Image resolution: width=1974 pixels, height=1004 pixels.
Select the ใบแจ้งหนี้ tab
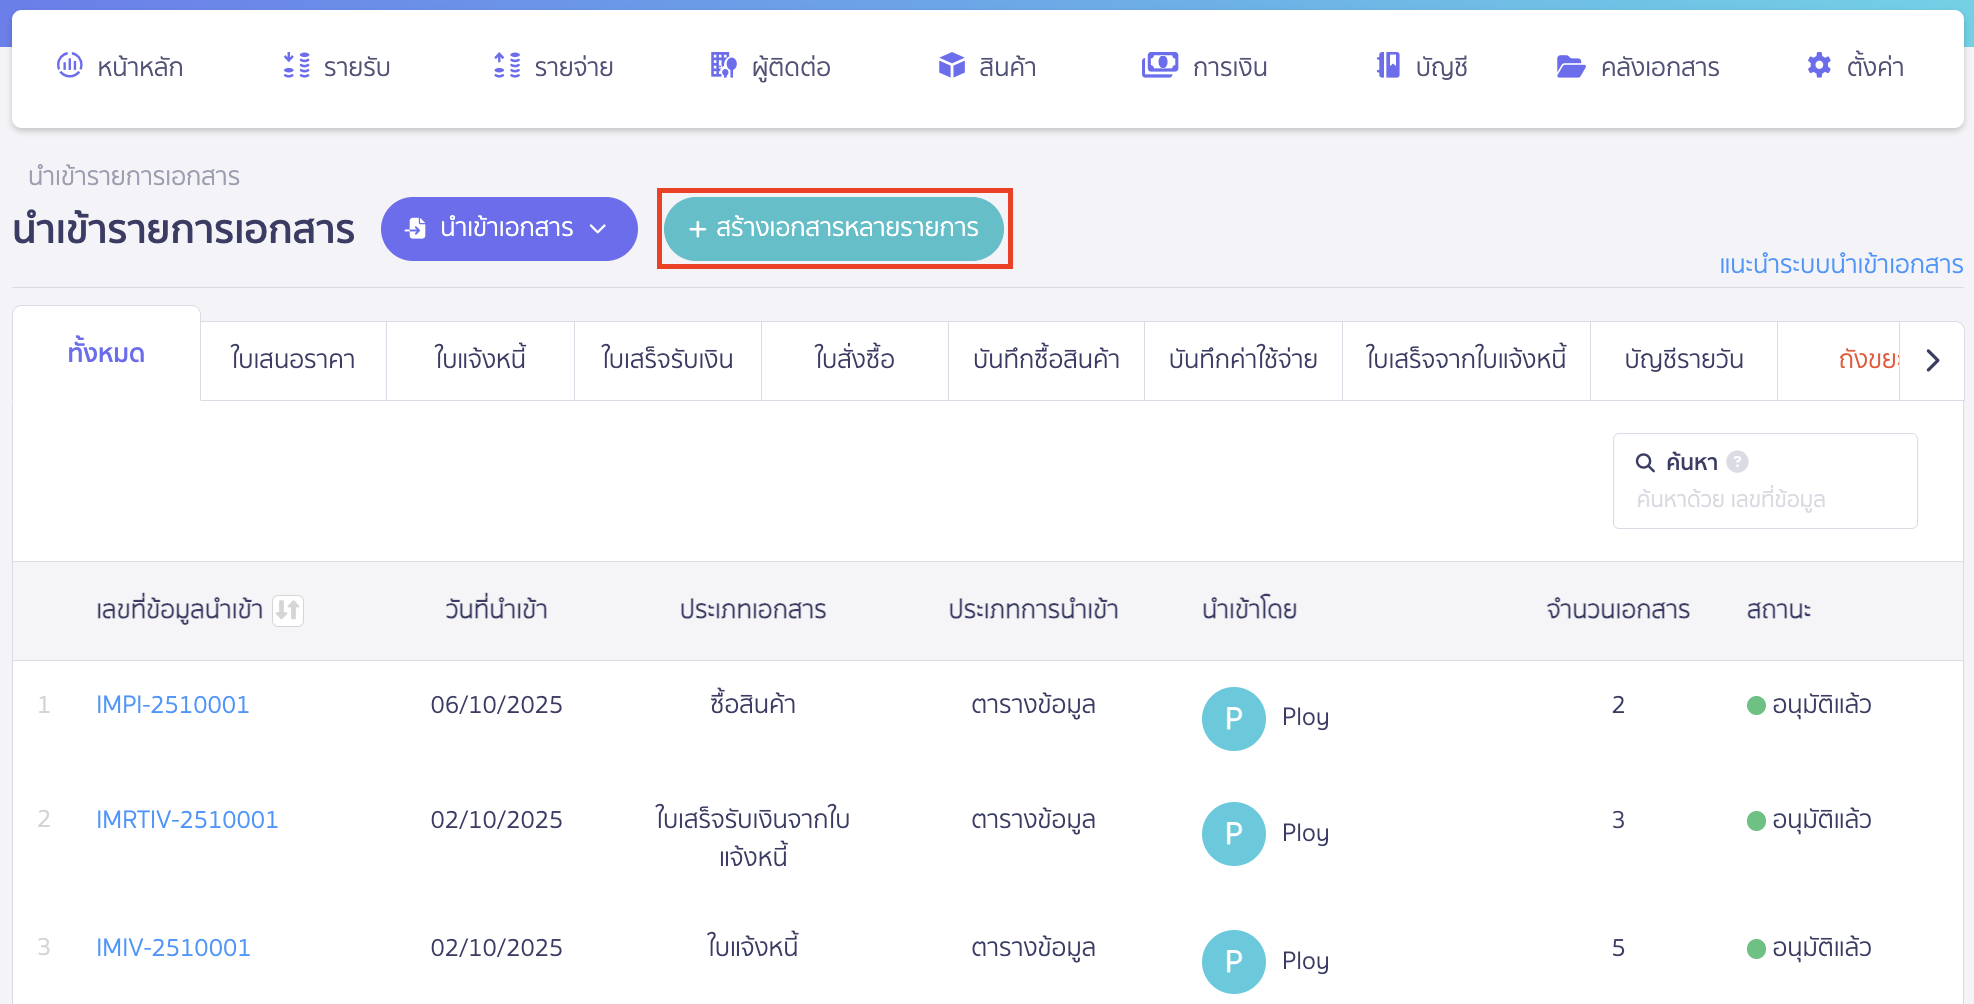point(480,360)
